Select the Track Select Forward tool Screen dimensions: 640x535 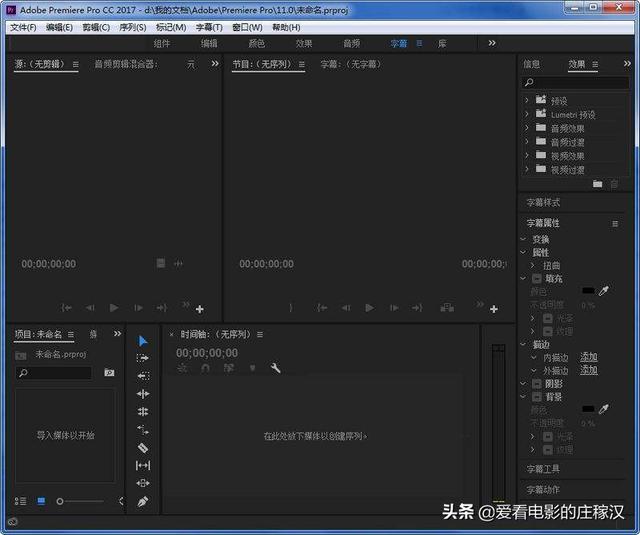[x=143, y=358]
